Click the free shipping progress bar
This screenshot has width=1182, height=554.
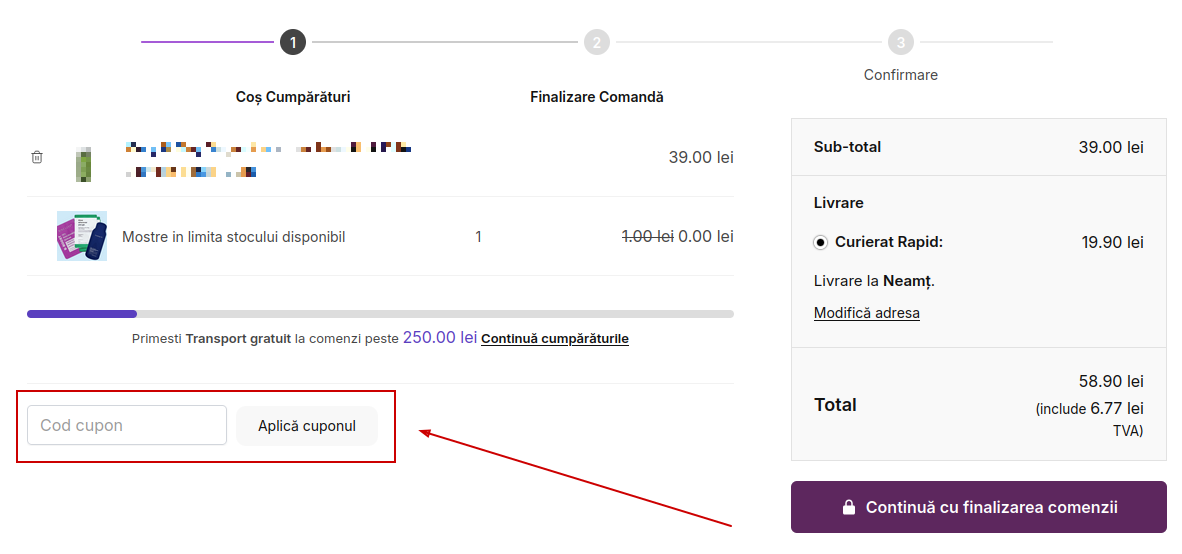[x=380, y=314]
